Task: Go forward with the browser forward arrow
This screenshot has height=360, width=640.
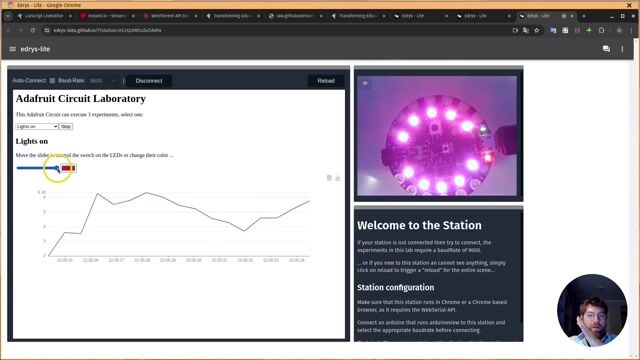Action: (x=20, y=30)
